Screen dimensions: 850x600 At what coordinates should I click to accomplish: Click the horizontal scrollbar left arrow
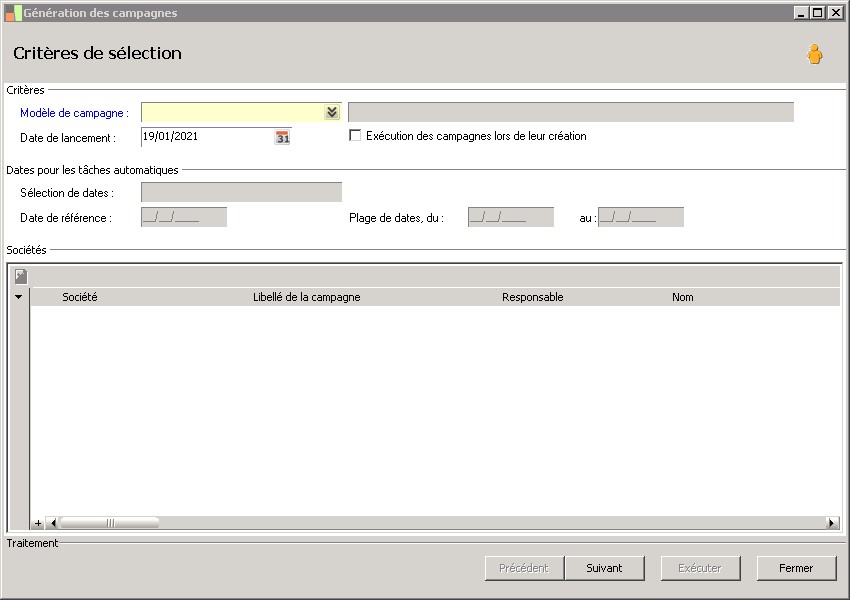pos(53,523)
